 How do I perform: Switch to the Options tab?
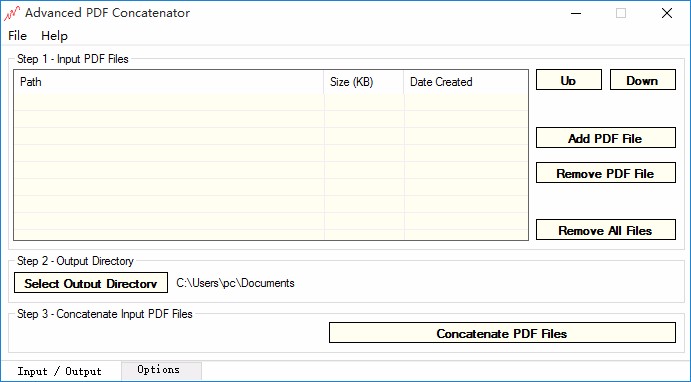[x=161, y=370]
